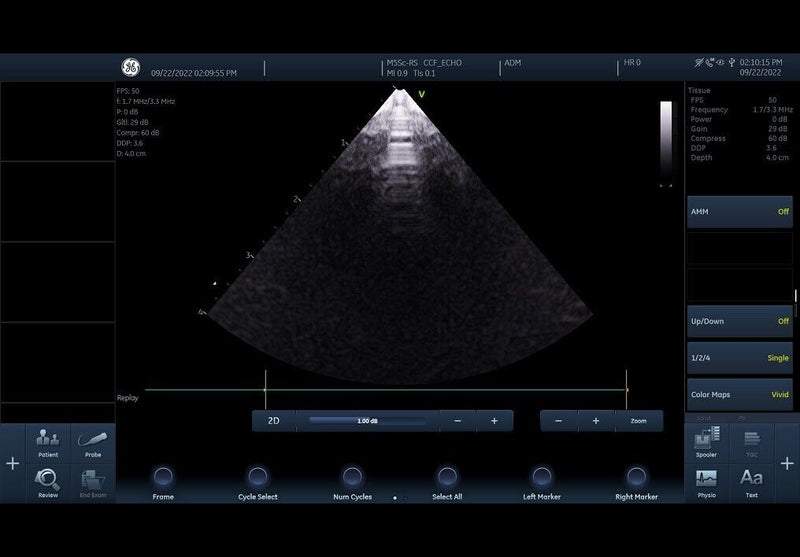Open the Review icon
The height and width of the screenshot is (557, 800).
48,482
